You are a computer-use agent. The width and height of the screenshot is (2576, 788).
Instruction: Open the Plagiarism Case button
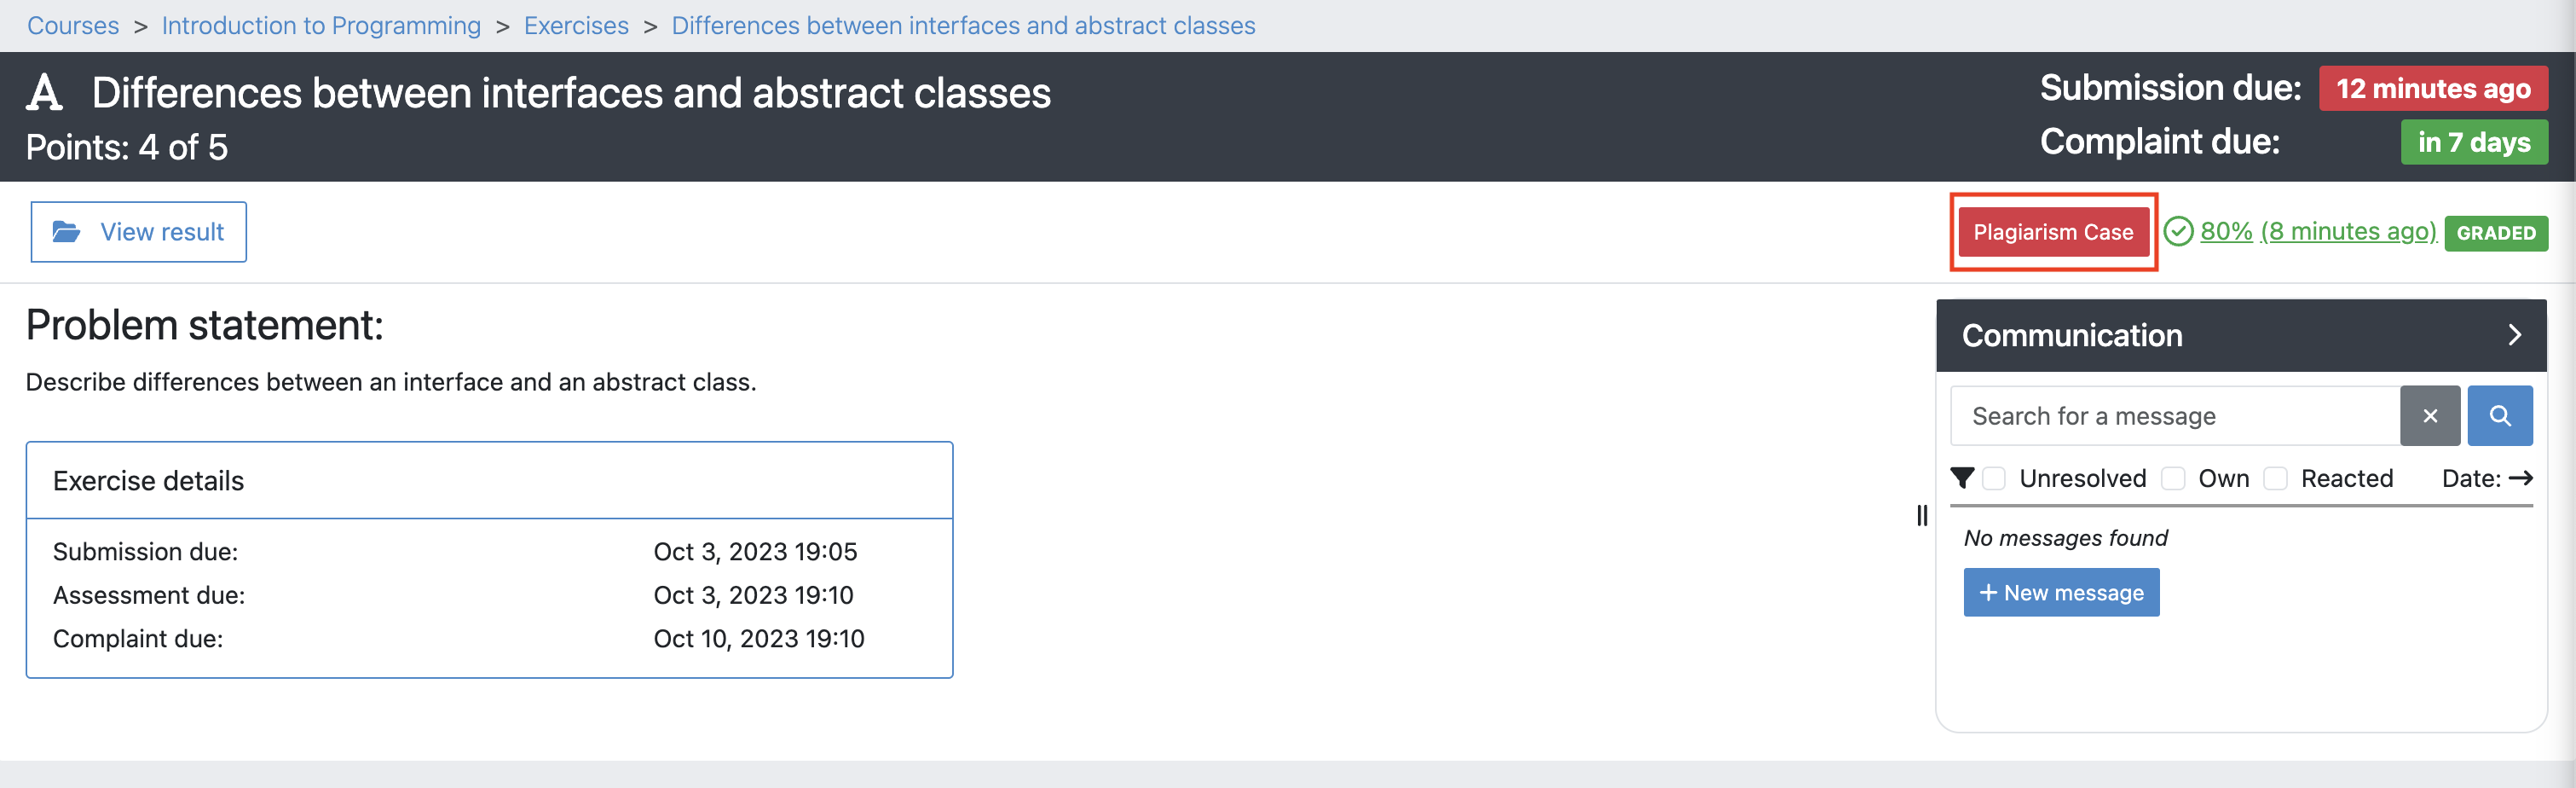(2053, 232)
